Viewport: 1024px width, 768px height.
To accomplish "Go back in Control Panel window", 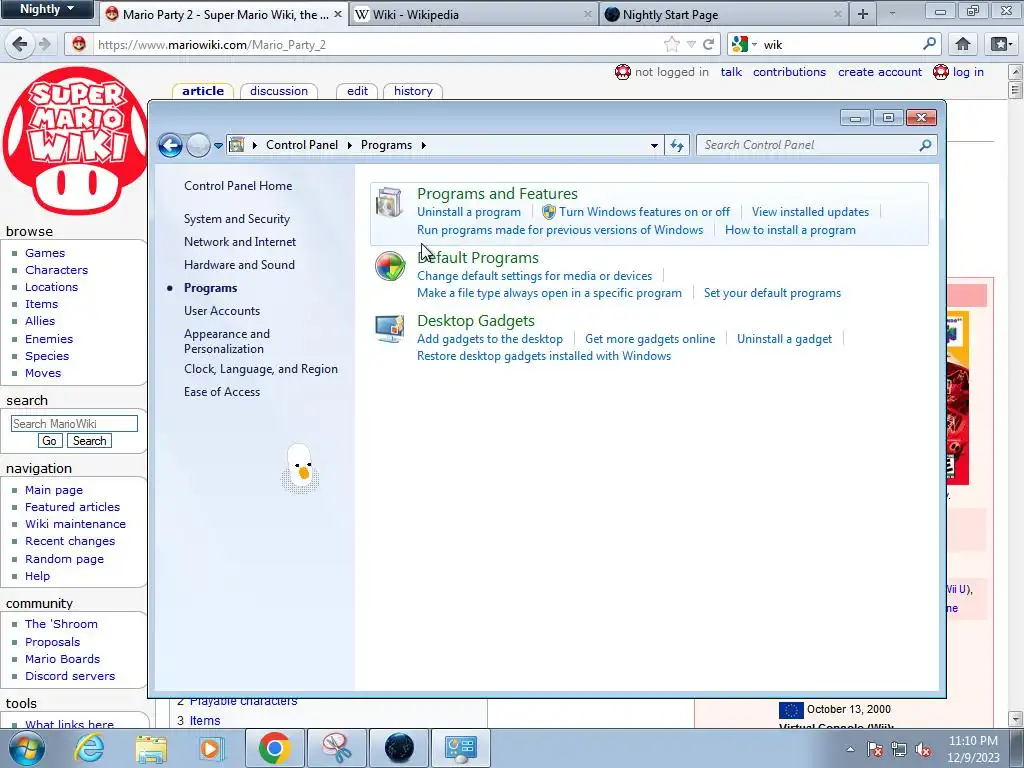I will [170, 145].
